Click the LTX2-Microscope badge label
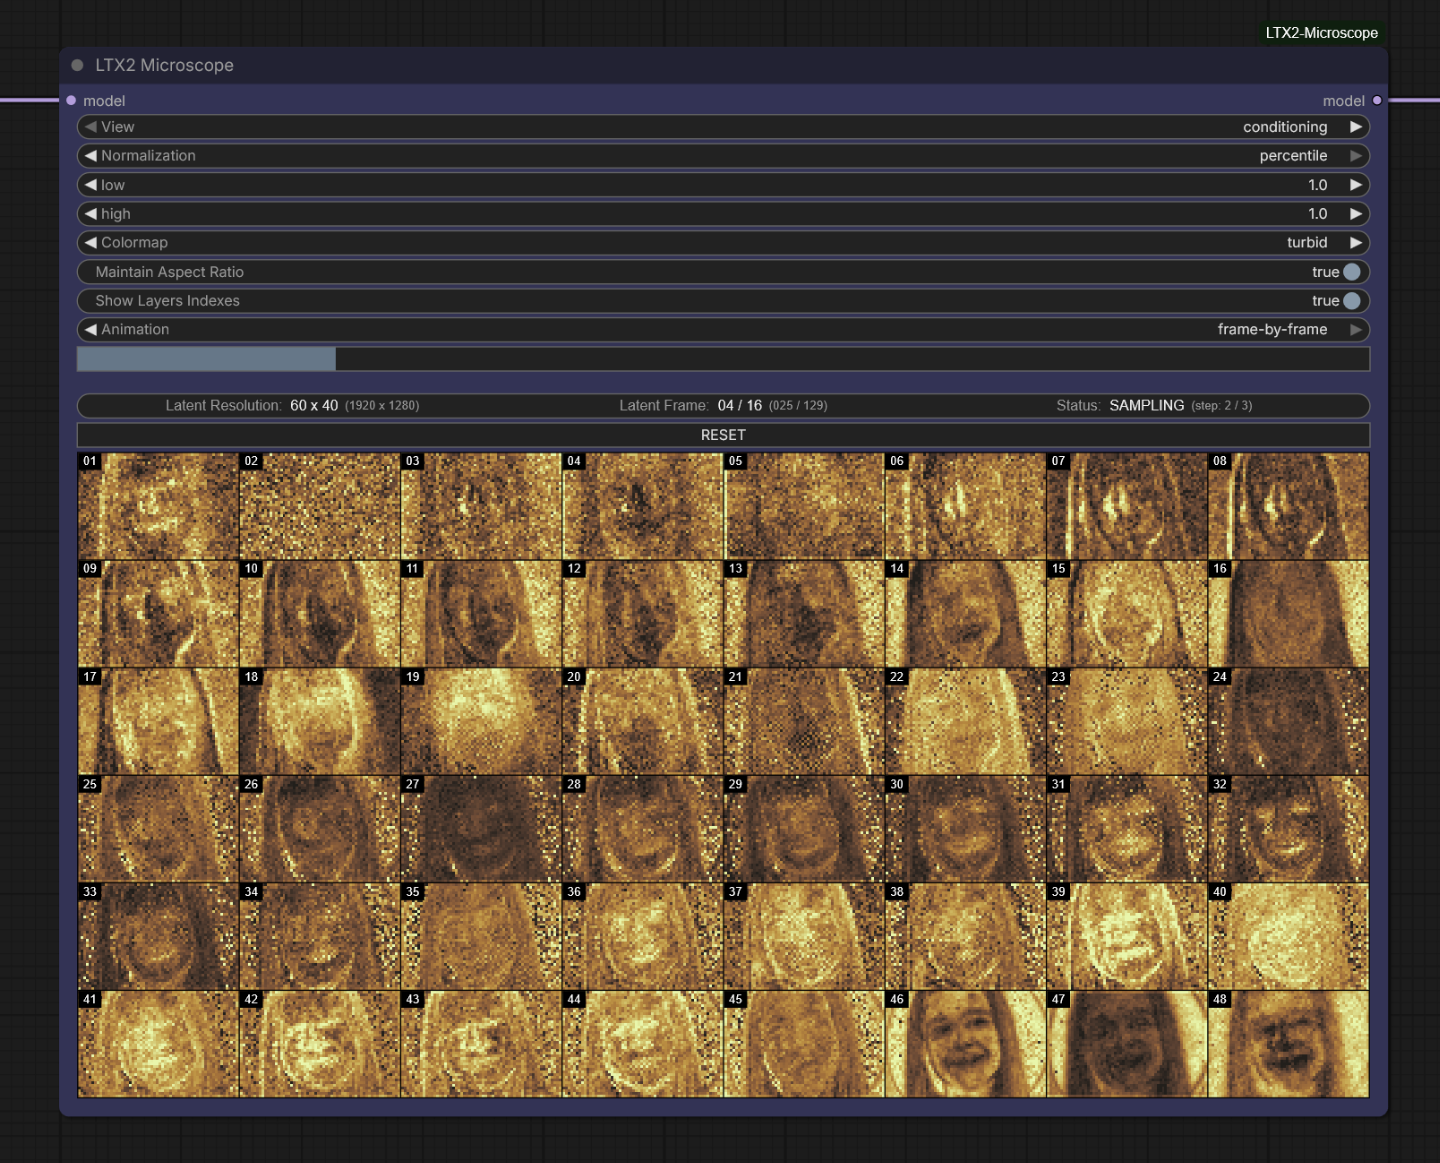1440x1163 pixels. click(1321, 33)
